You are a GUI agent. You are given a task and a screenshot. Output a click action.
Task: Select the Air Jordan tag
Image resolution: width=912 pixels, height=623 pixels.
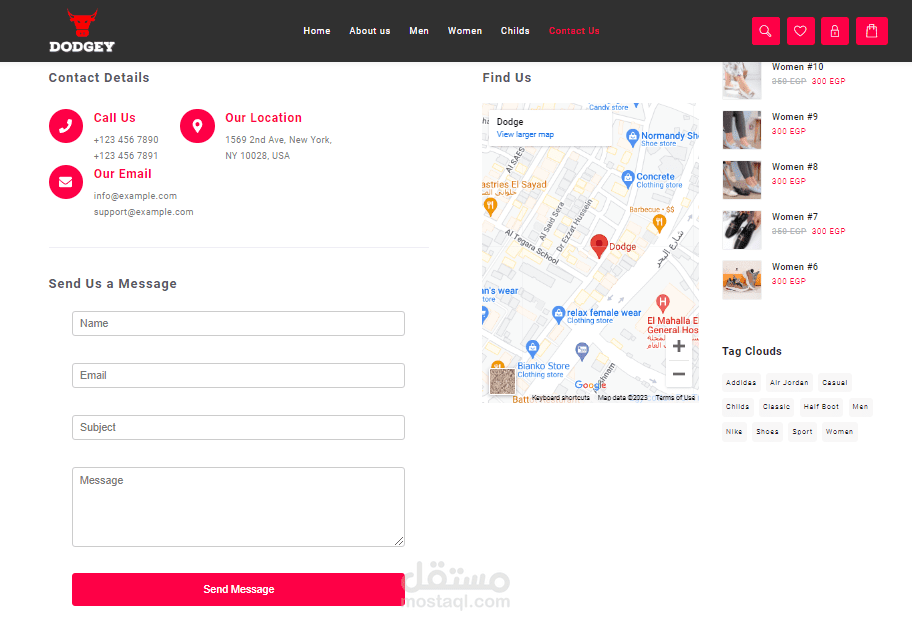click(789, 383)
